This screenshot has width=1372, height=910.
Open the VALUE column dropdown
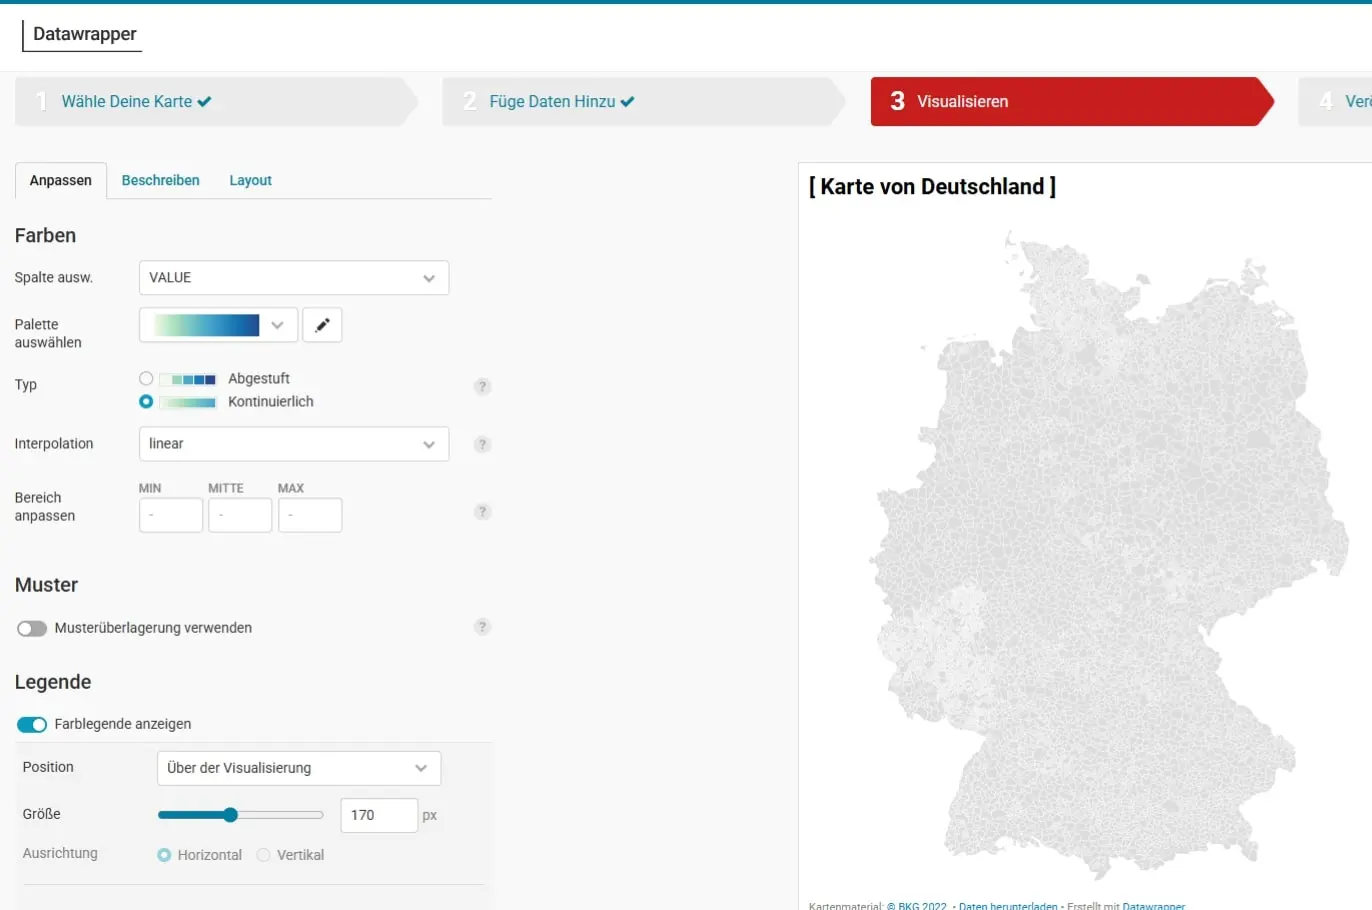click(x=293, y=277)
